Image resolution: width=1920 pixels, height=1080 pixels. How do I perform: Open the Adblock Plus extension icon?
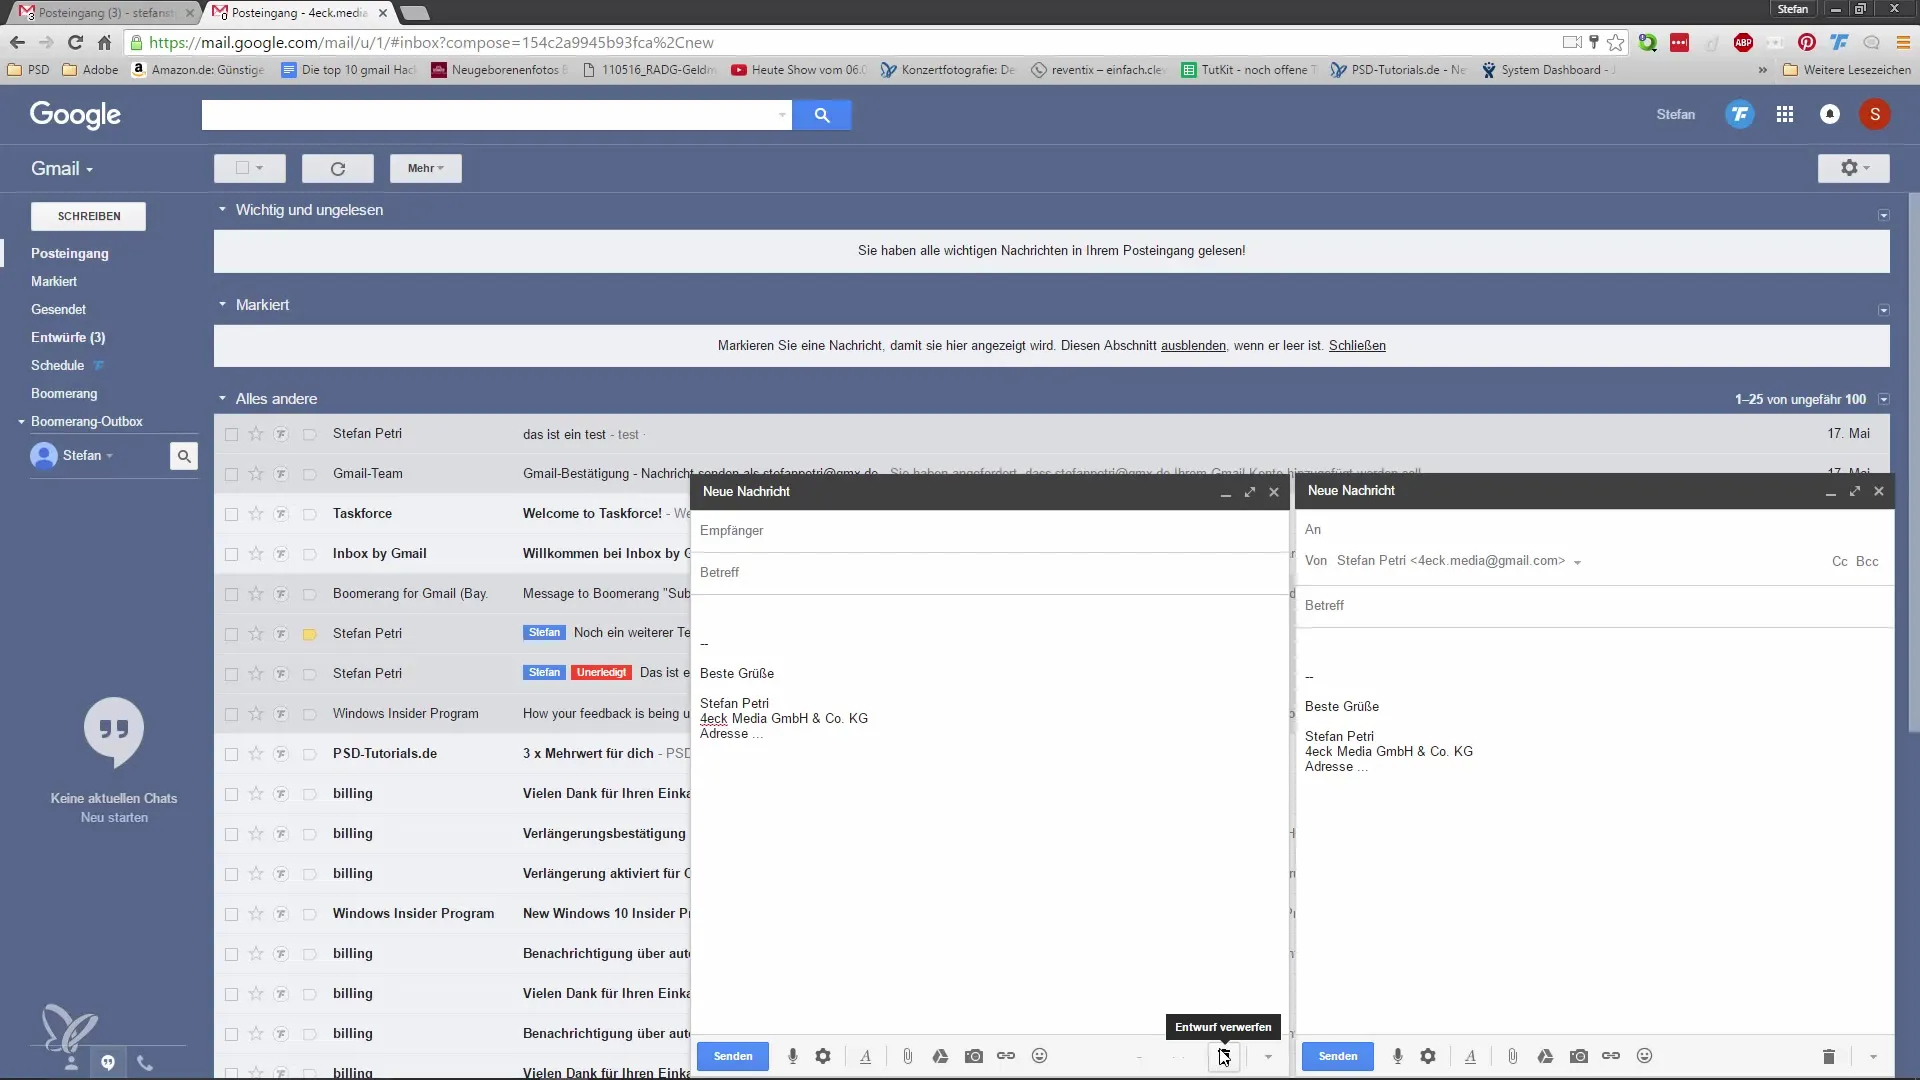point(1743,42)
